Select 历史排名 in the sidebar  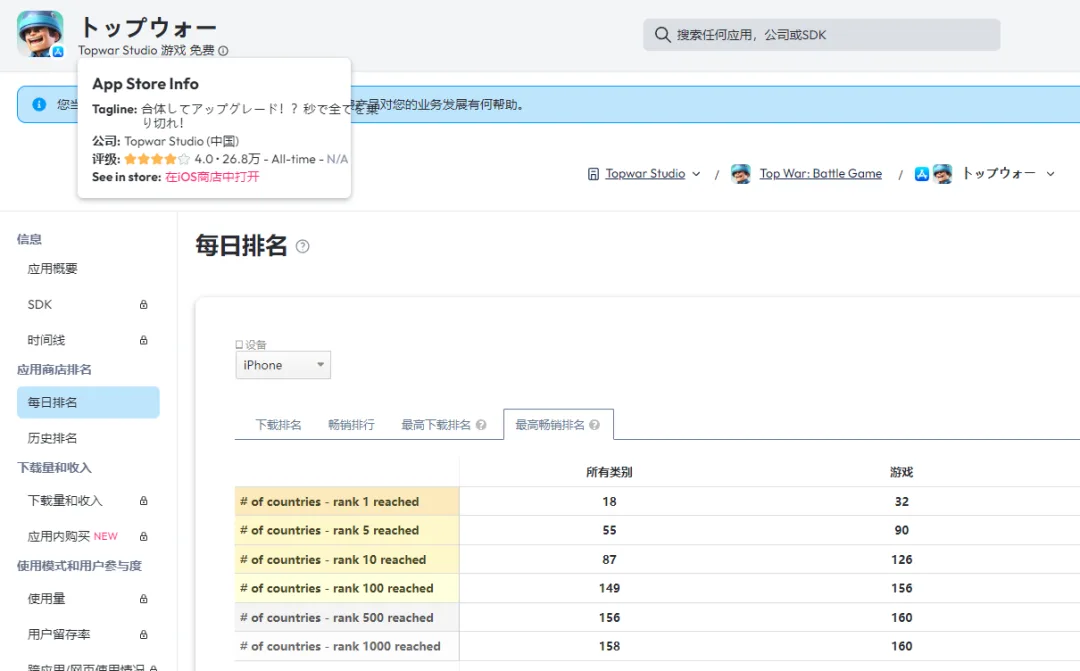[x=52, y=438]
